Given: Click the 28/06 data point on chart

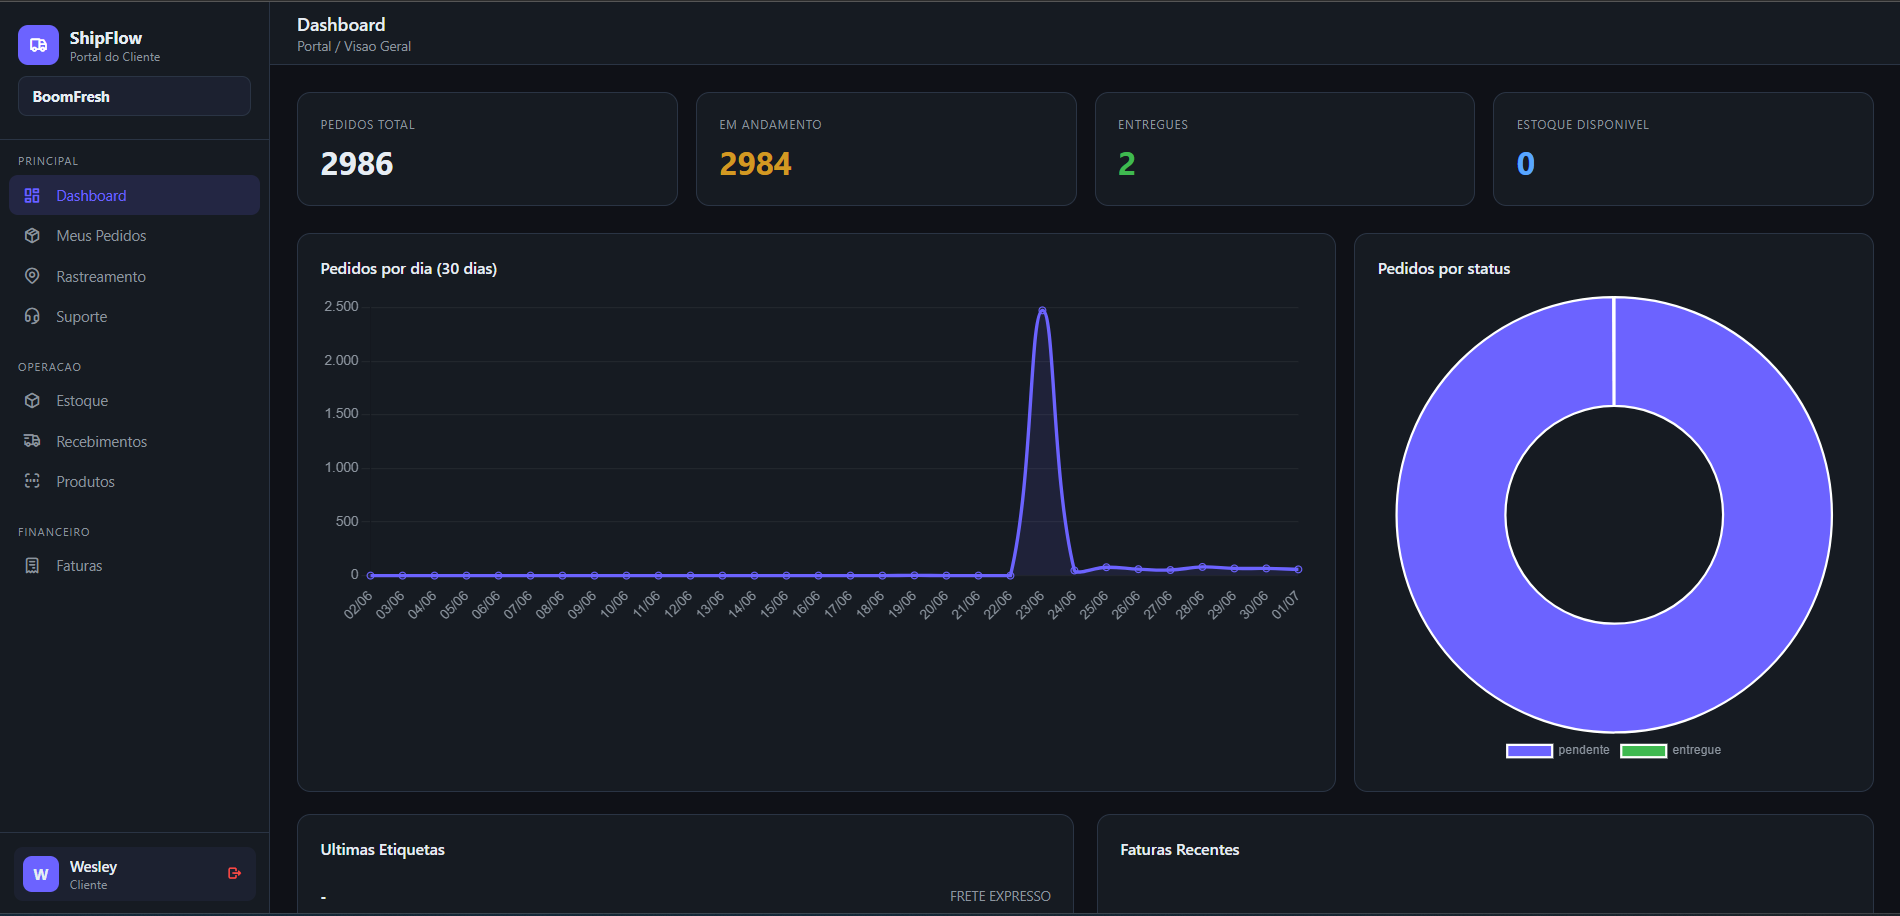Looking at the screenshot, I should (1202, 567).
